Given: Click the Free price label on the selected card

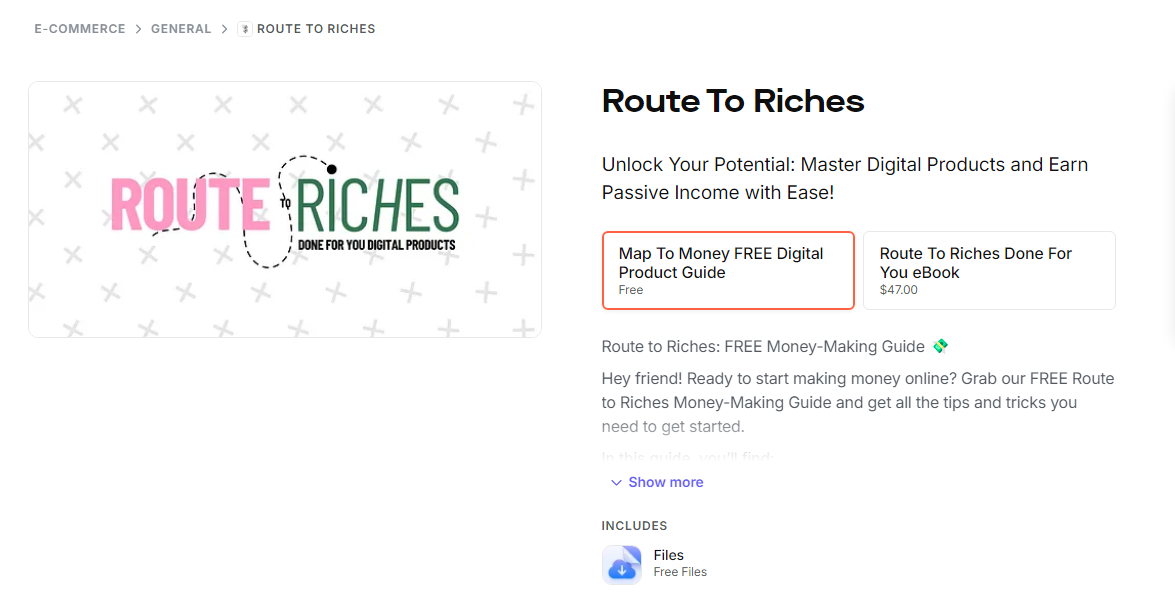Looking at the screenshot, I should tap(630, 290).
